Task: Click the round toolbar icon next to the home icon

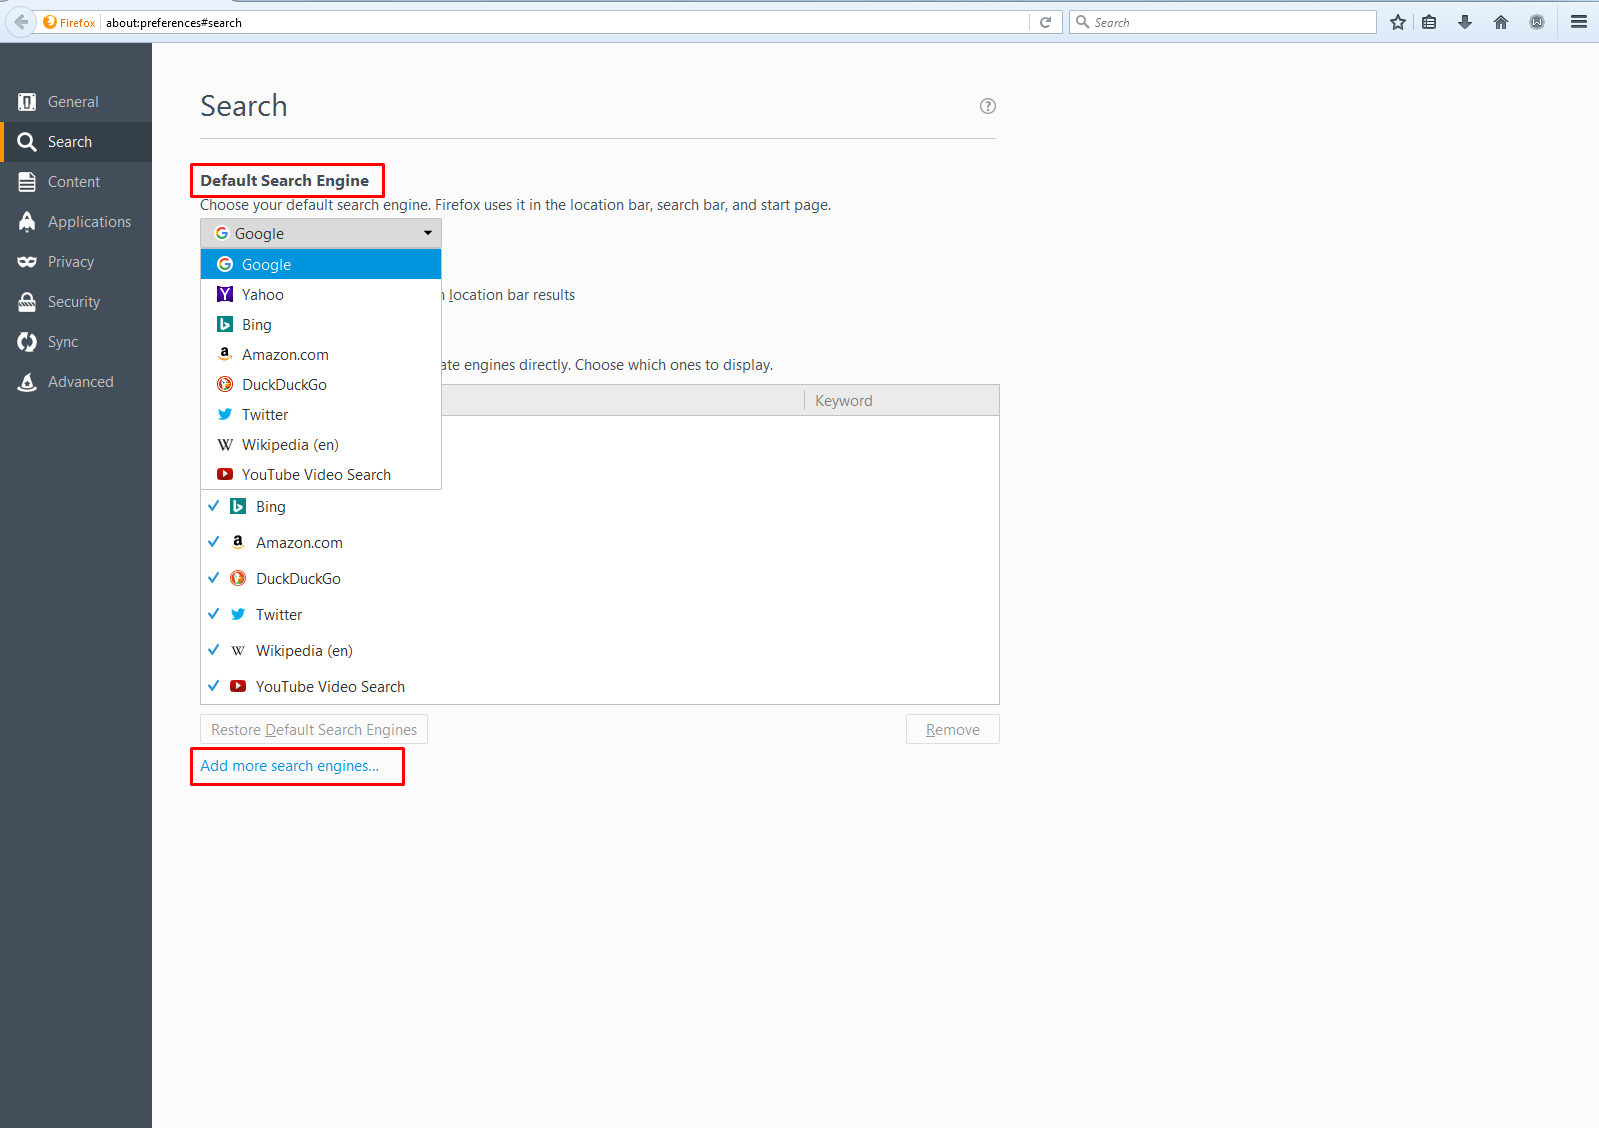Action: point(1537,22)
